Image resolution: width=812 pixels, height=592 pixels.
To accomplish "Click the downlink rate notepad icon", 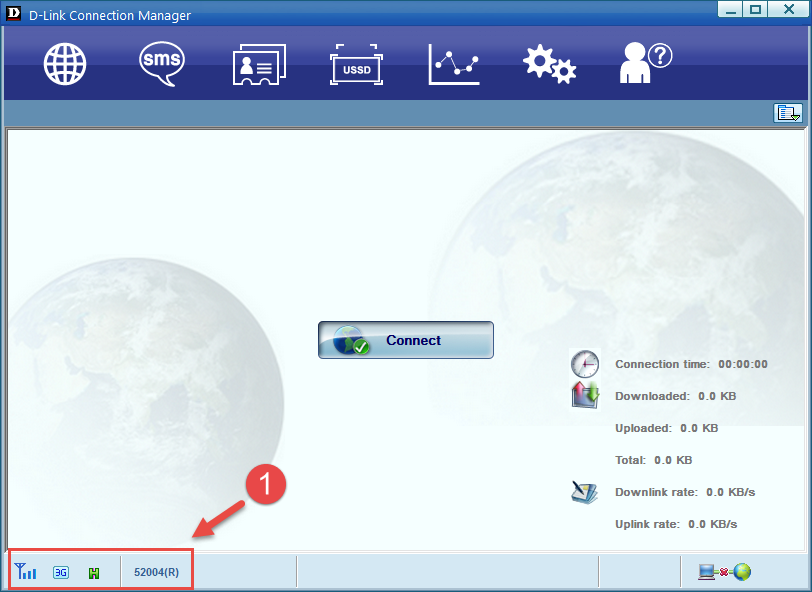I will [585, 492].
